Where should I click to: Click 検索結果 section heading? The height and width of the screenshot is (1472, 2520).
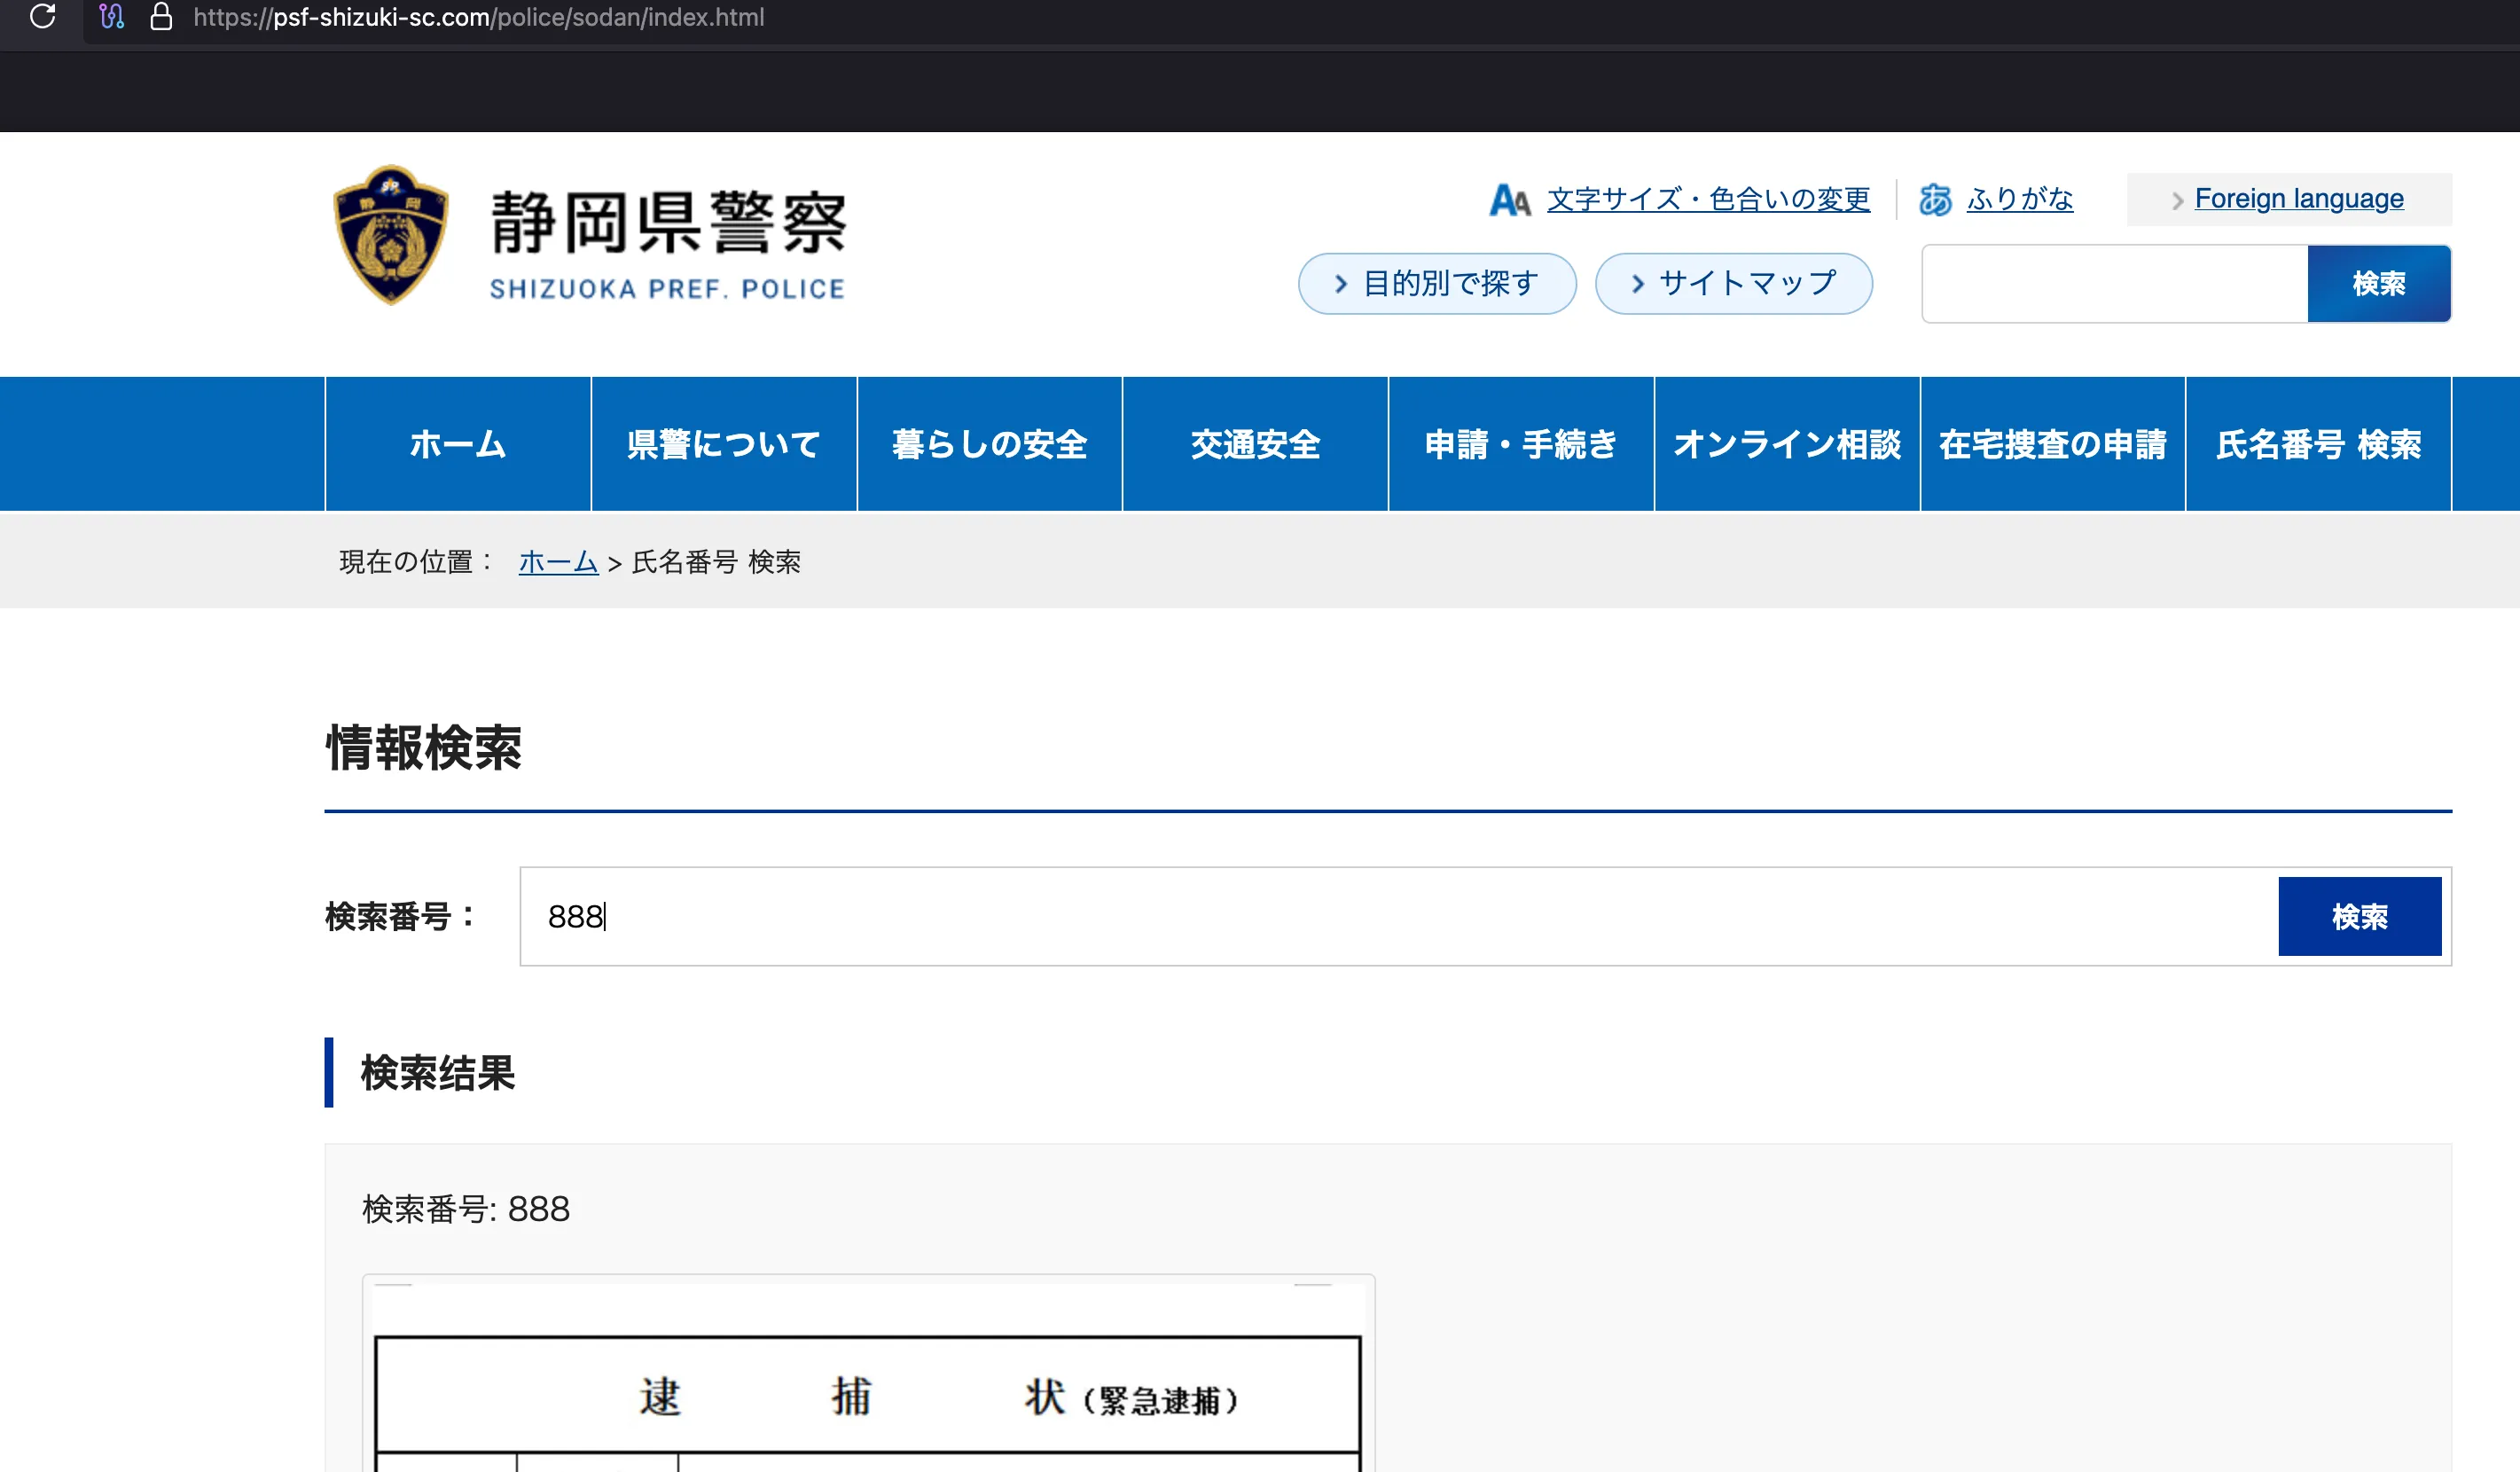[x=437, y=1073]
